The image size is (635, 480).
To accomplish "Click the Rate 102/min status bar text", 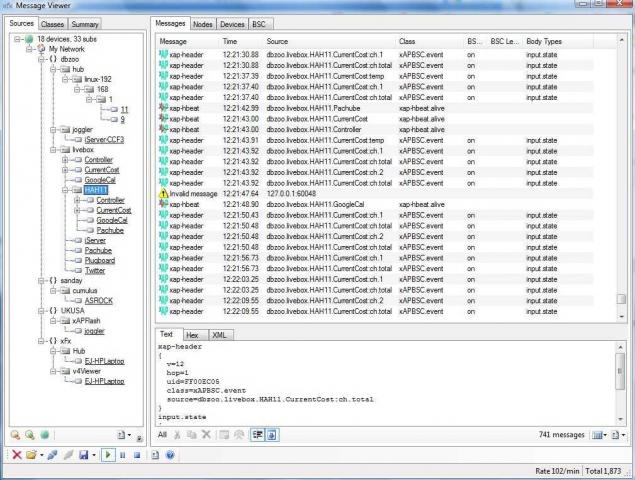I will tap(557, 471).
